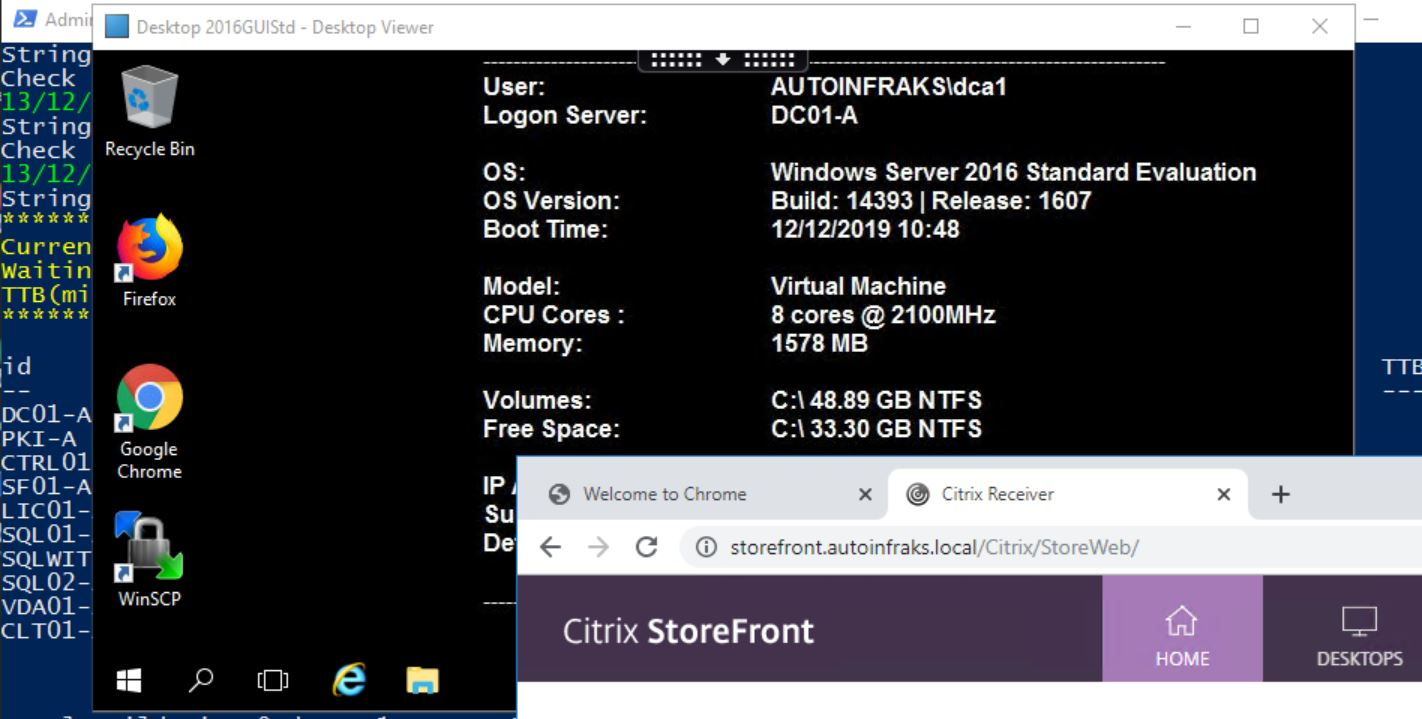
Task: Open File Explorer from the taskbar
Action: (x=423, y=680)
